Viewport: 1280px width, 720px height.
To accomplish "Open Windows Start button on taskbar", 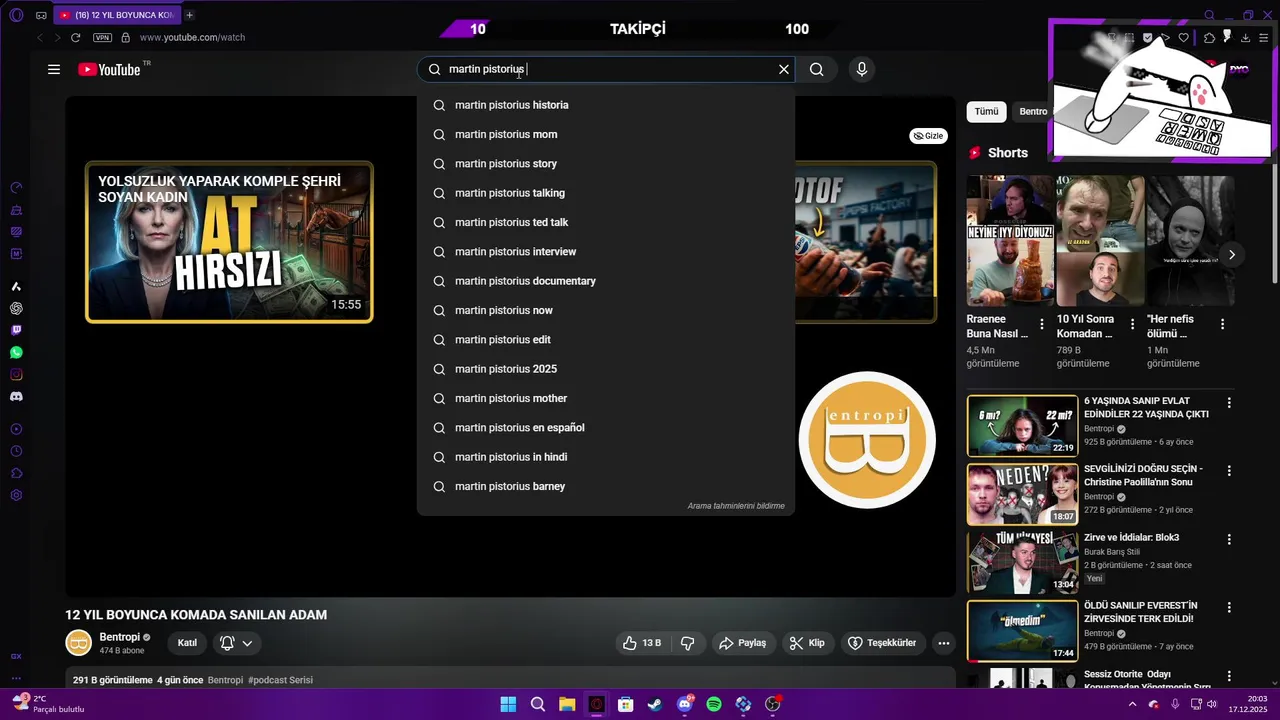I will point(508,704).
